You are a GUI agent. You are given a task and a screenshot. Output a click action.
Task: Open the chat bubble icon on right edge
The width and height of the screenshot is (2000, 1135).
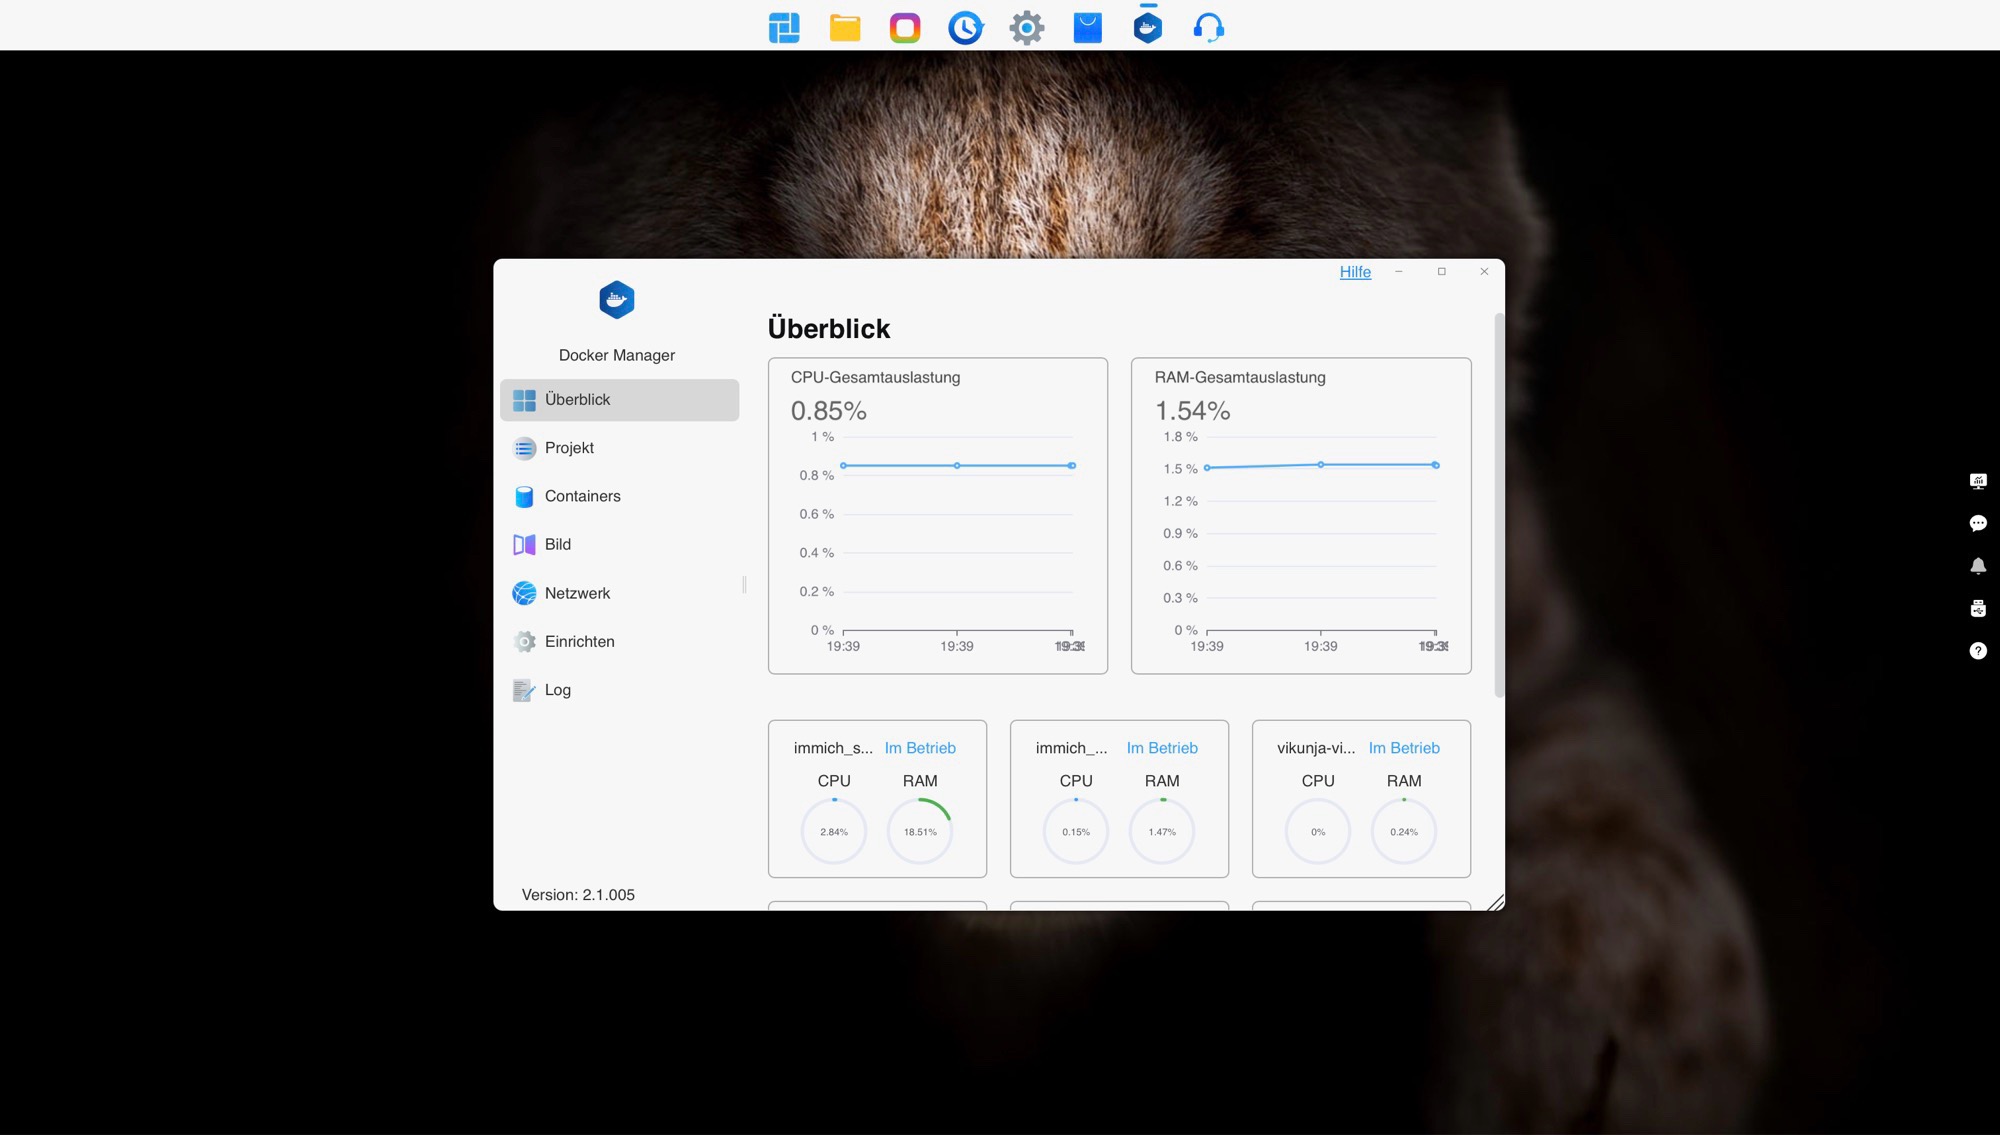[1977, 523]
